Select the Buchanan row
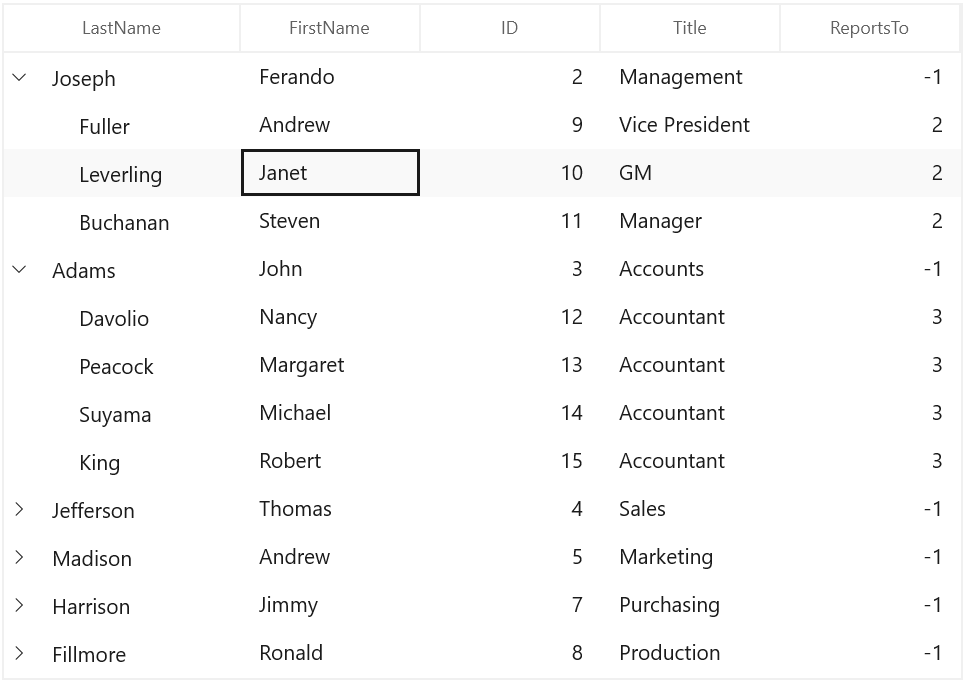966x683 pixels. tap(482, 221)
